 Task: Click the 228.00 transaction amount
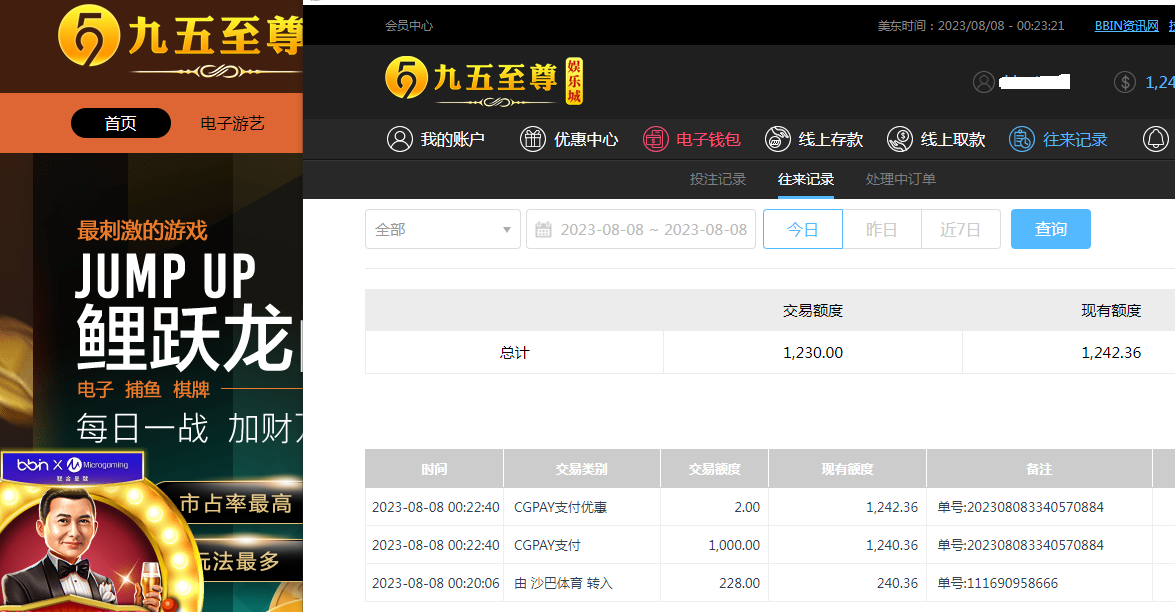[x=740, y=583]
